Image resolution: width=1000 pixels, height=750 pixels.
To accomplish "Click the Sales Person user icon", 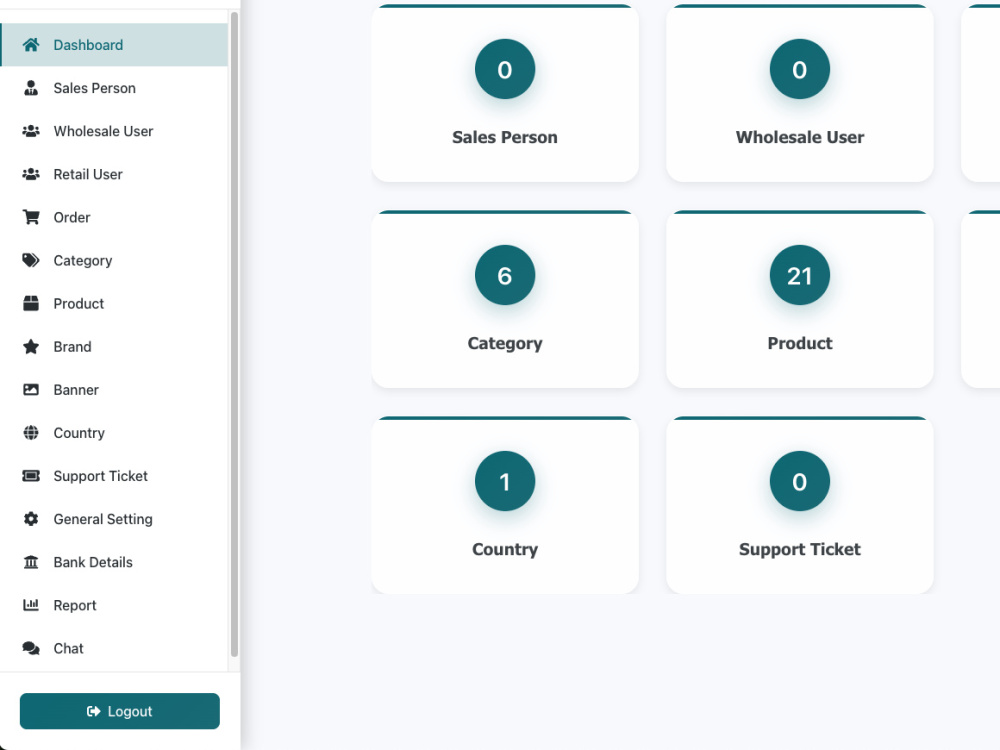I will [x=31, y=88].
